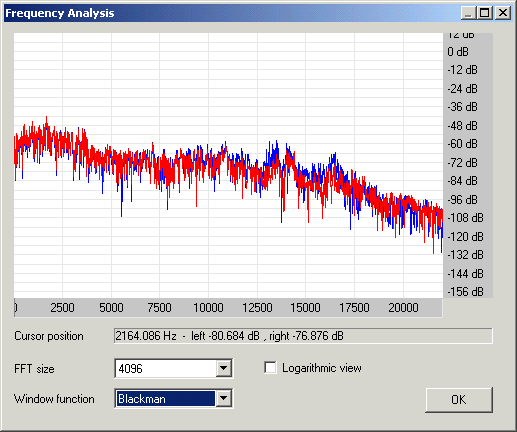
Task: Click the Frequency Analysis title bar
Action: (x=232, y=13)
